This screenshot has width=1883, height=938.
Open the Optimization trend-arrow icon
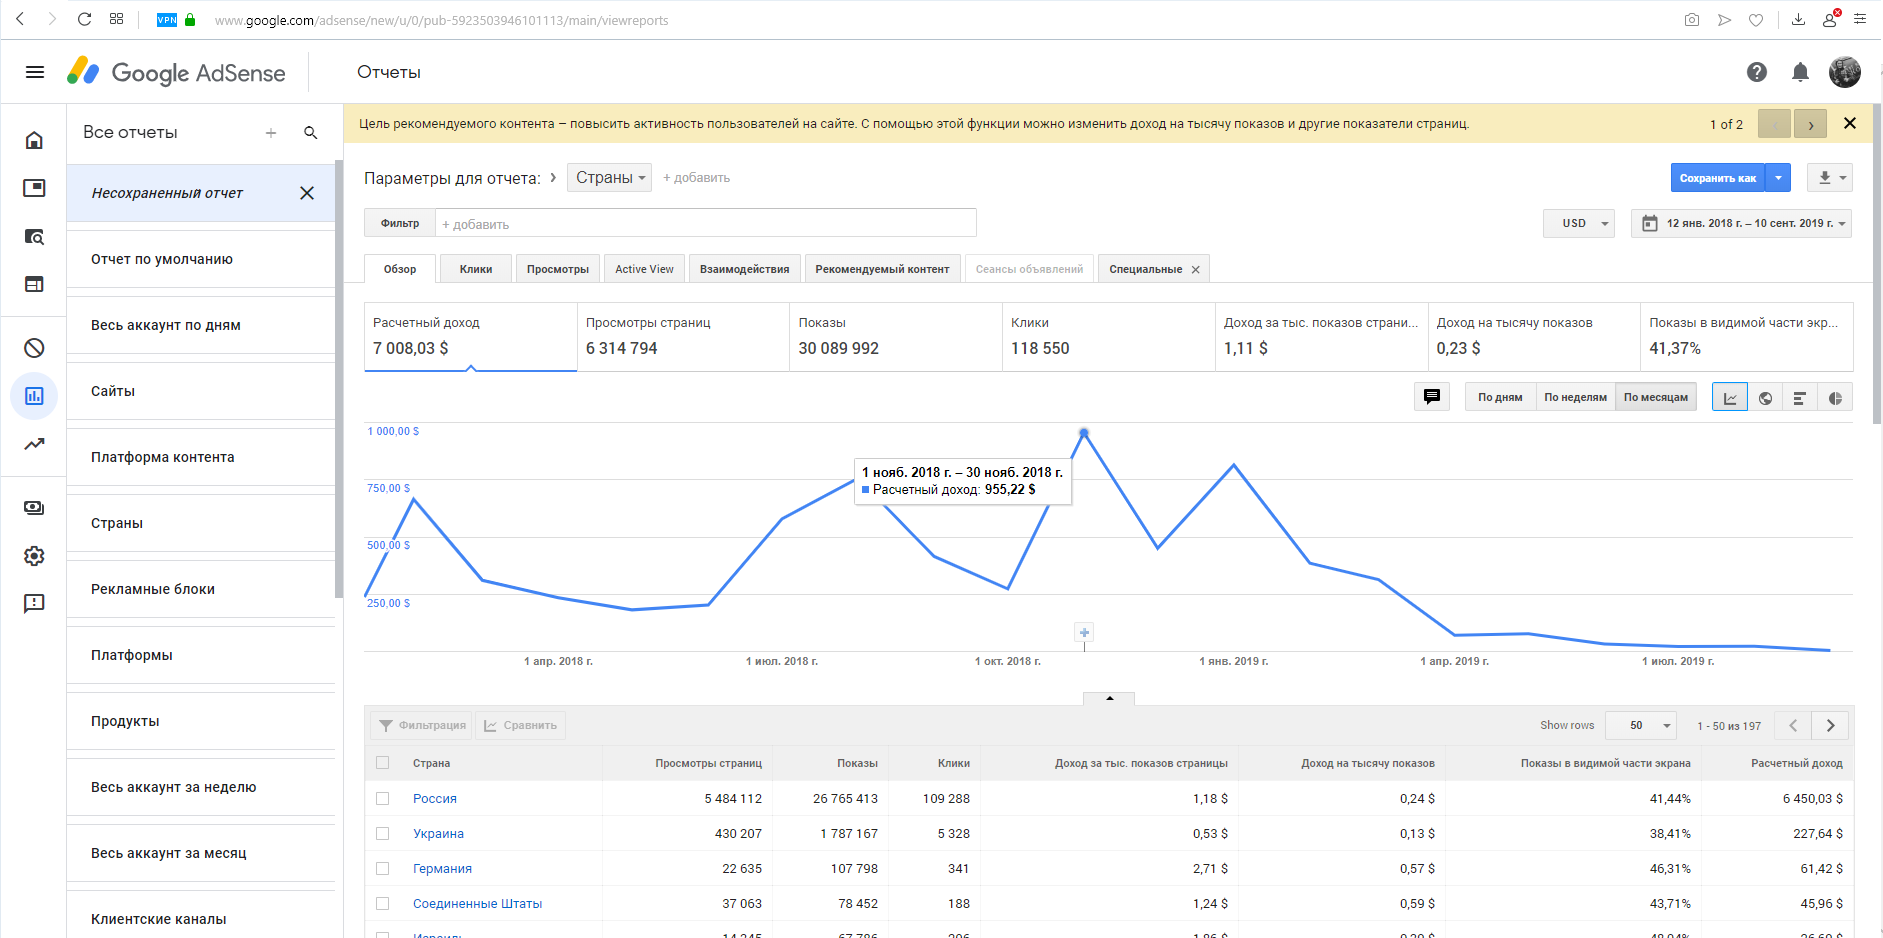click(34, 444)
